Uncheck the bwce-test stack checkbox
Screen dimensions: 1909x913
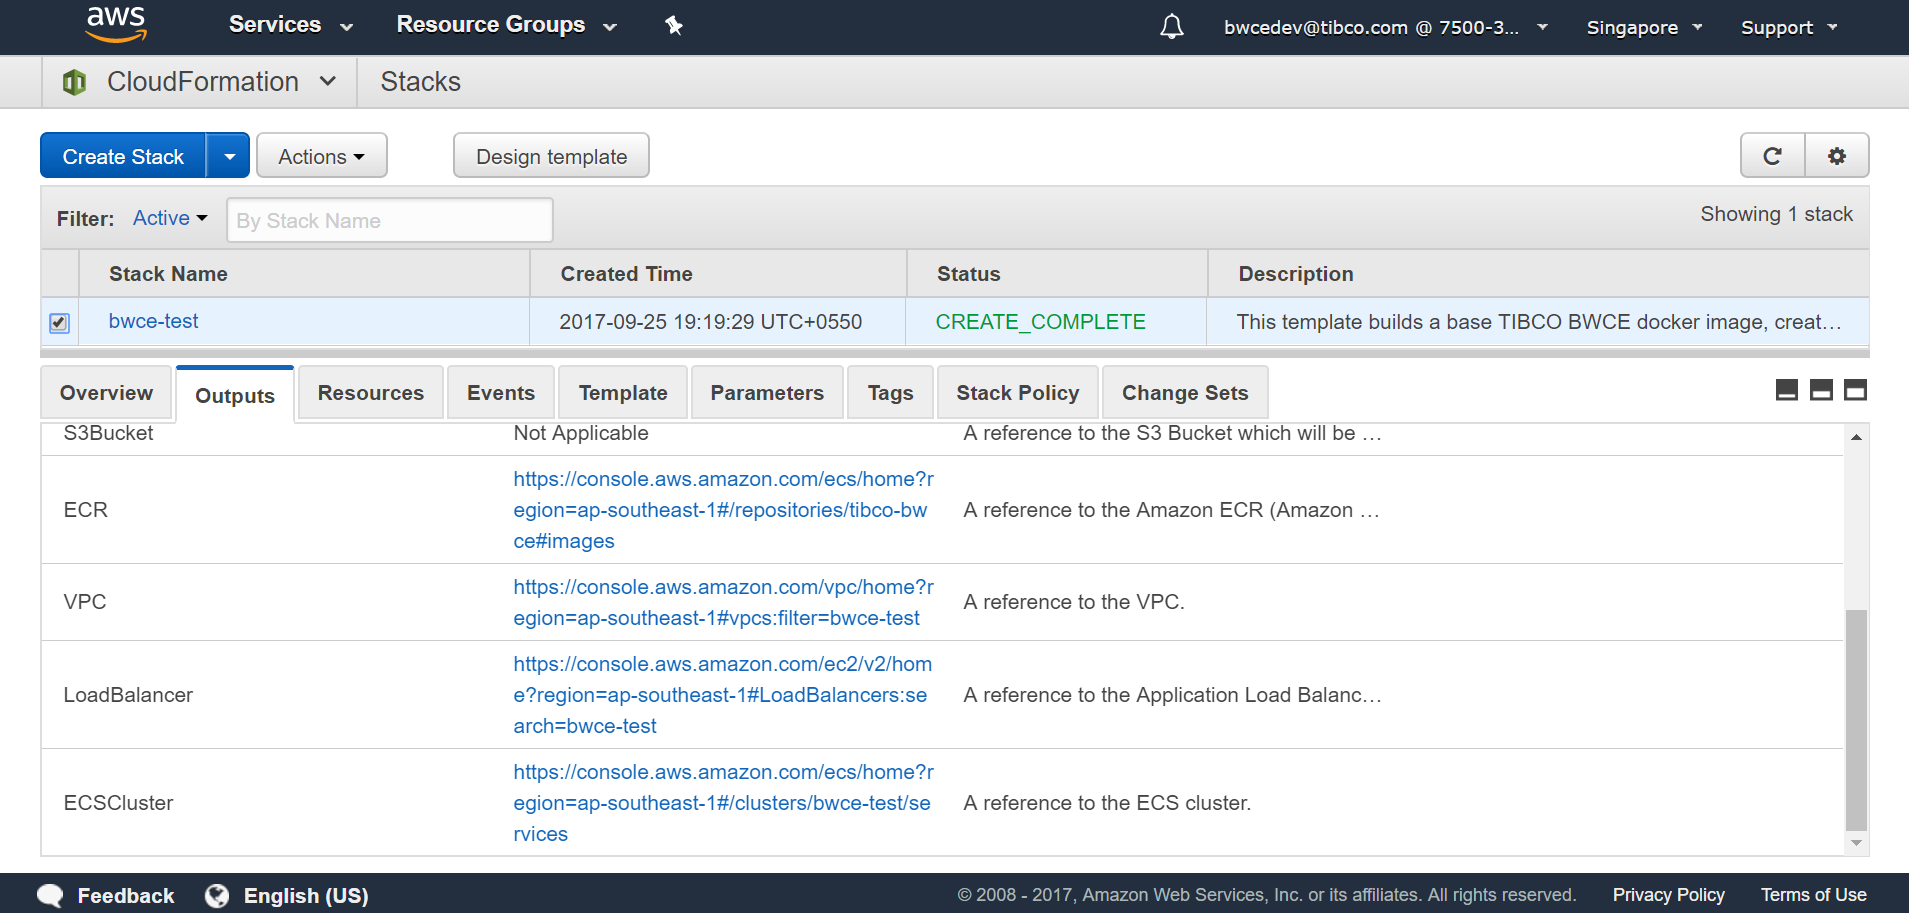(x=59, y=323)
